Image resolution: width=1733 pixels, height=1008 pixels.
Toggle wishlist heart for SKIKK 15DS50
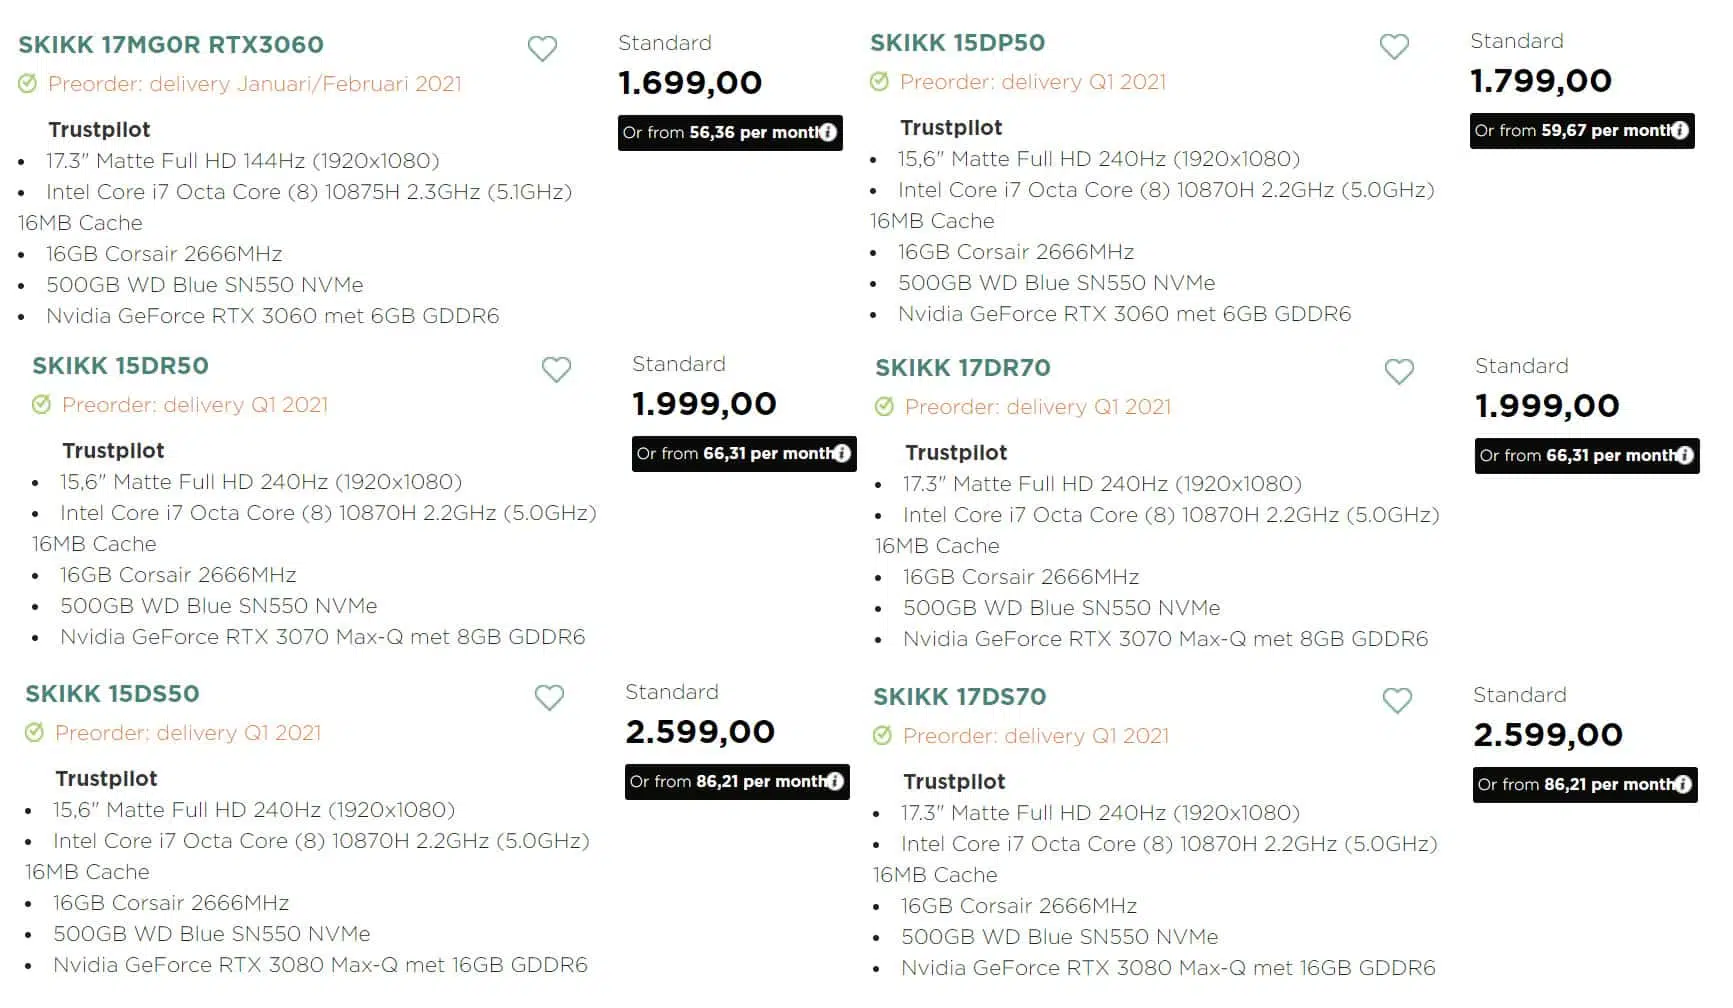click(x=549, y=697)
